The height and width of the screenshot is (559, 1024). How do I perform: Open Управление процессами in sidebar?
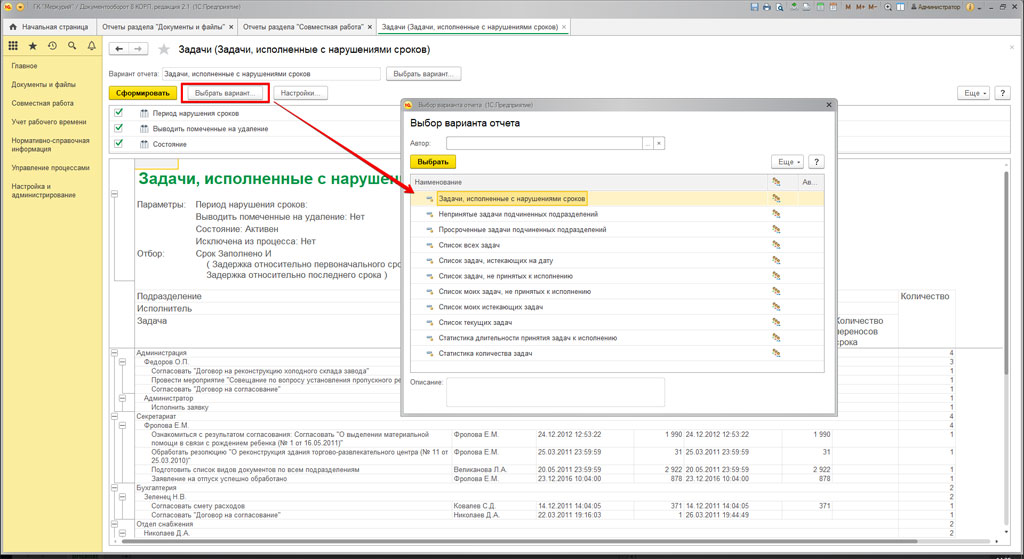click(x=50, y=168)
